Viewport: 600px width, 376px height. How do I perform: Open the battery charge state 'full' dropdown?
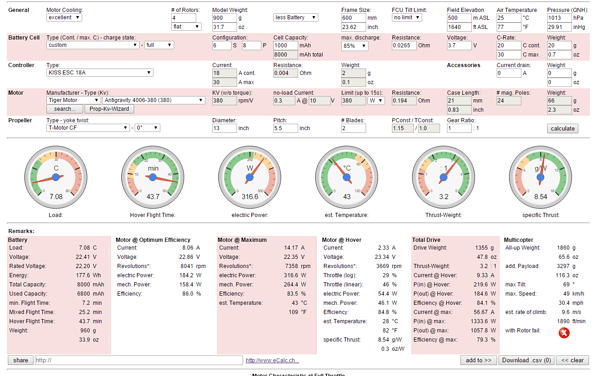tap(159, 45)
